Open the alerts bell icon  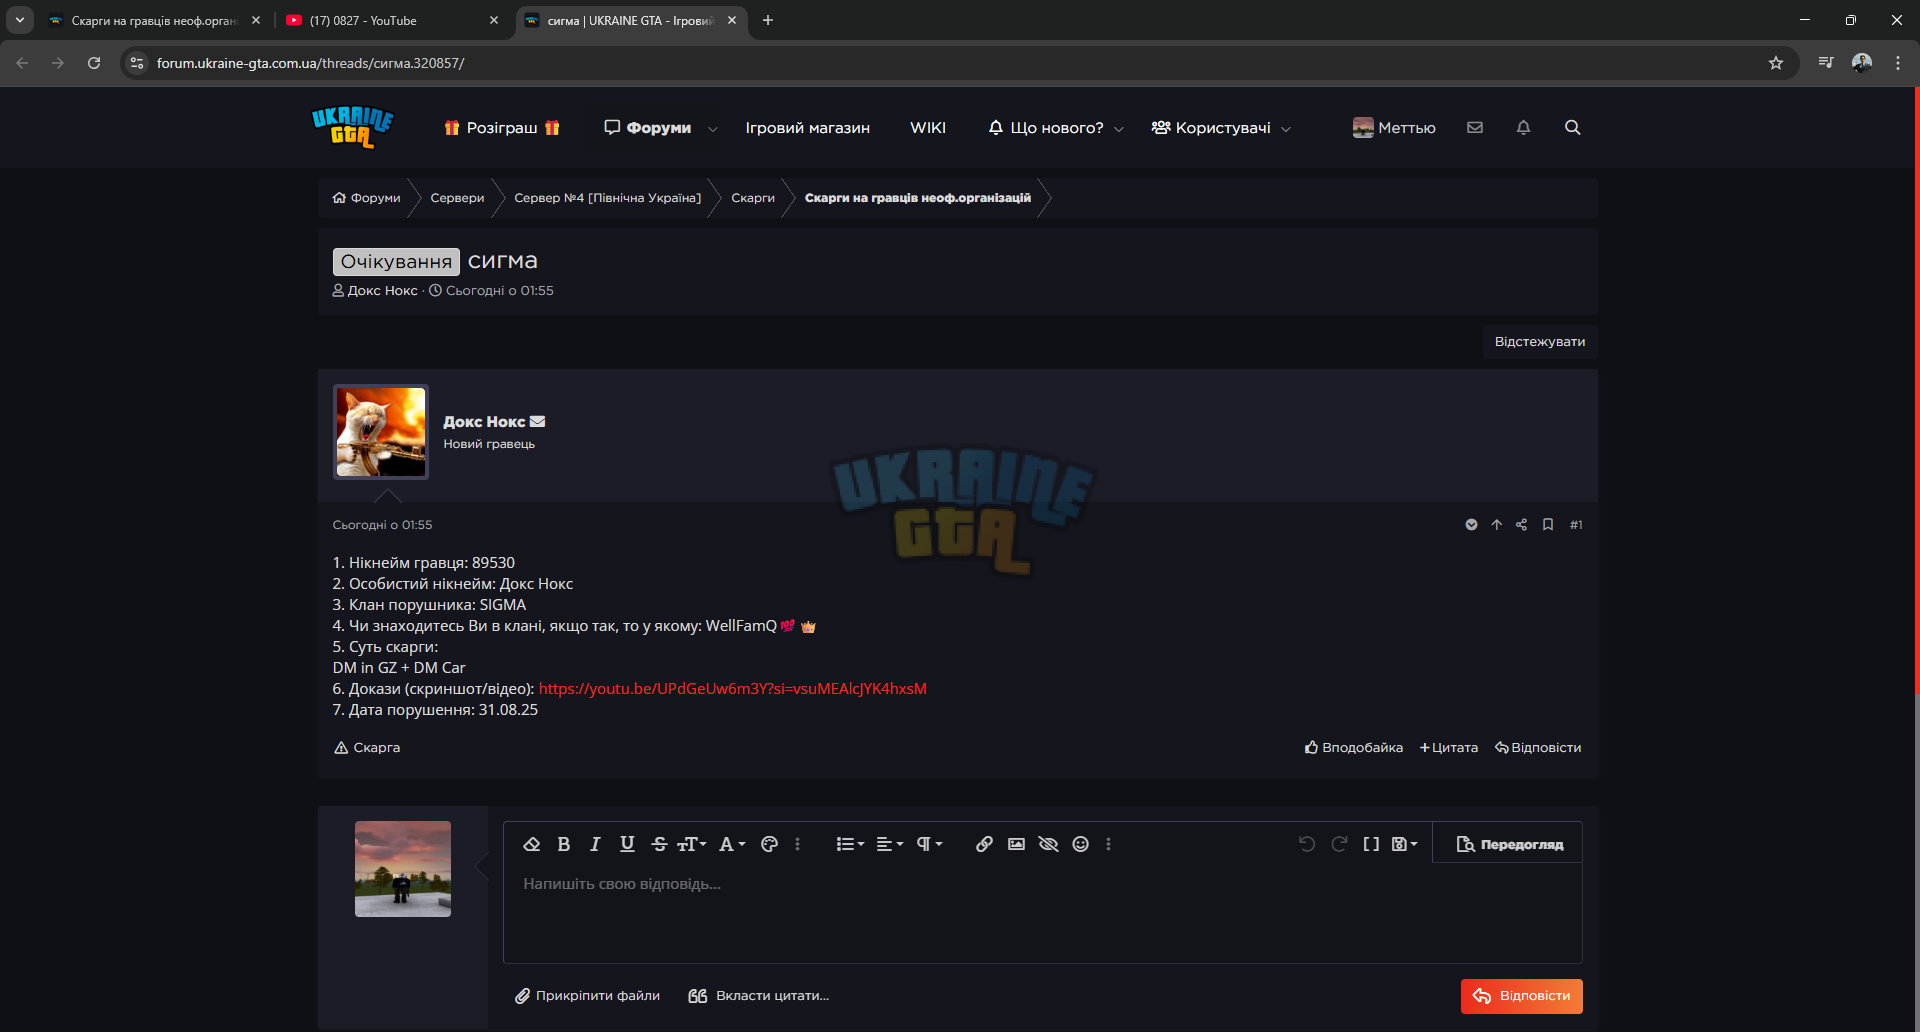(x=1523, y=128)
